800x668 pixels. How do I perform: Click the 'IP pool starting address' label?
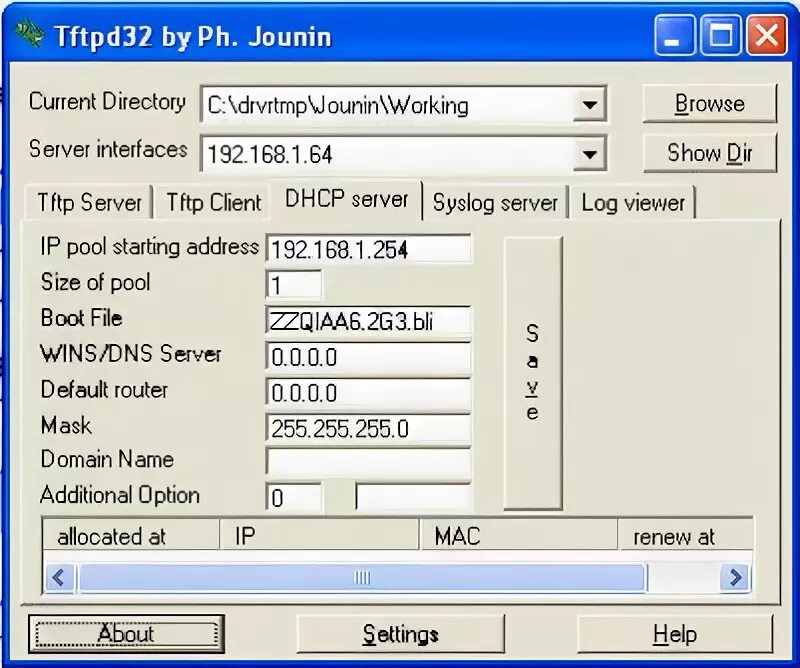pyautogui.click(x=149, y=247)
